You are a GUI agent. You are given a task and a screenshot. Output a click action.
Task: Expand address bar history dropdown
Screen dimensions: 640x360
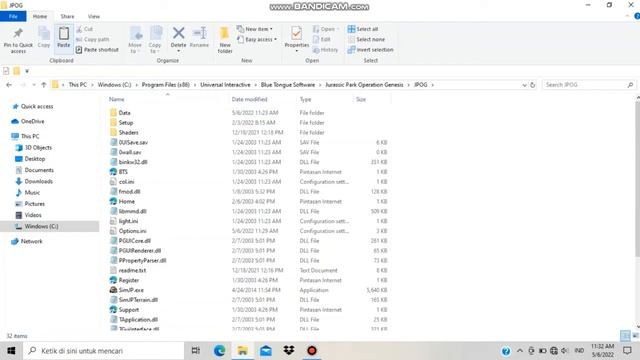point(524,85)
